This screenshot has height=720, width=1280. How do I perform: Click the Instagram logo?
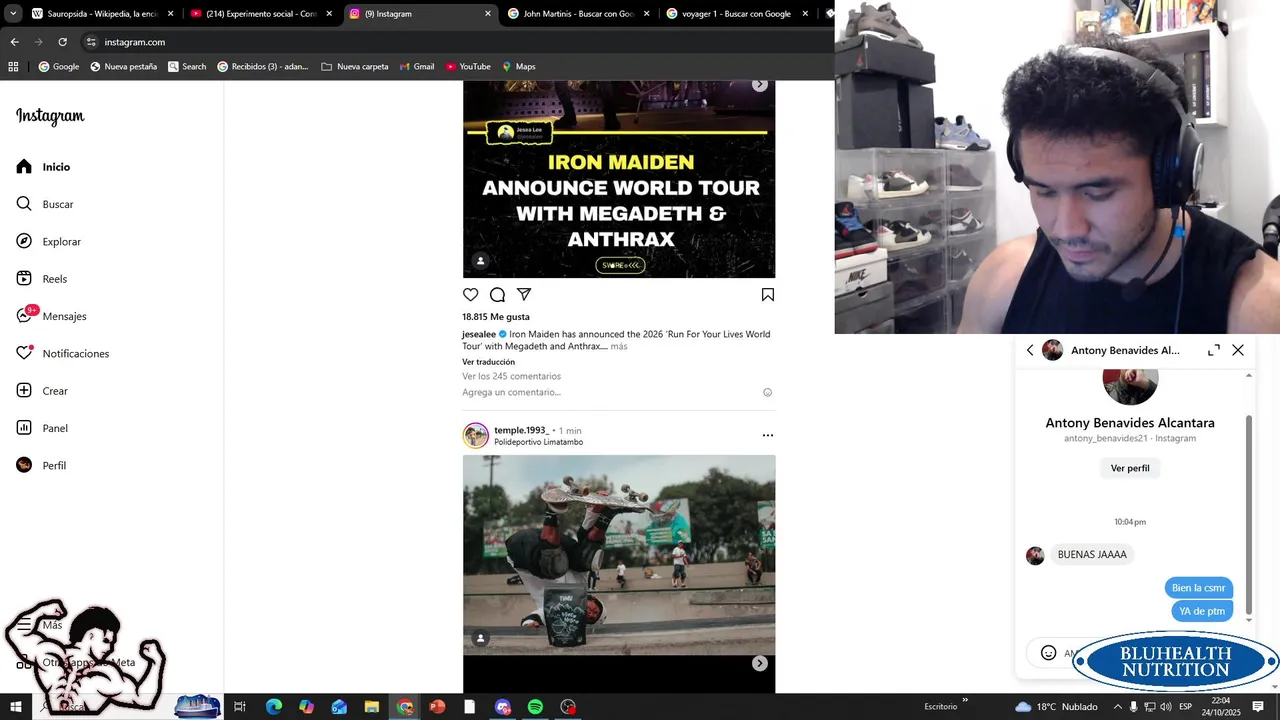pyautogui.click(x=50, y=116)
